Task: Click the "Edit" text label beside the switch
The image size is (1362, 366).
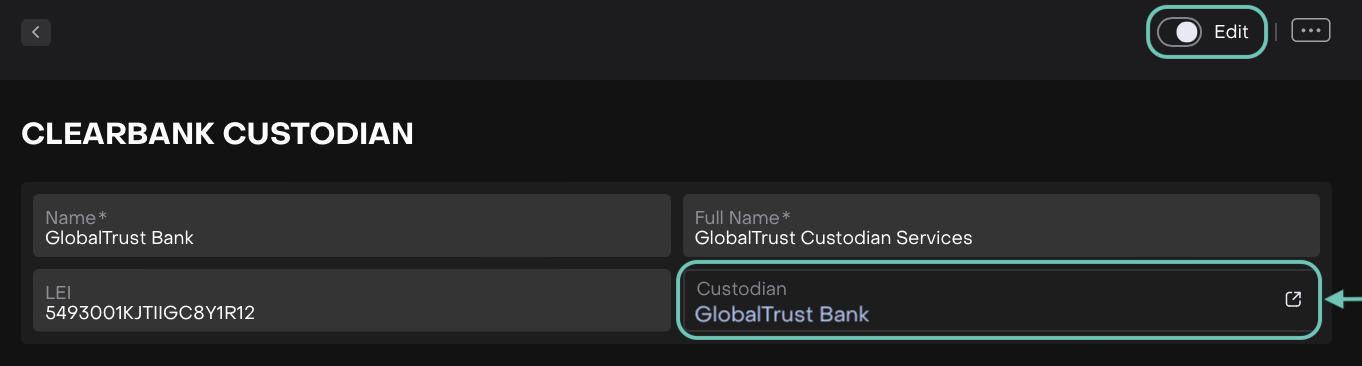Action: (1231, 32)
